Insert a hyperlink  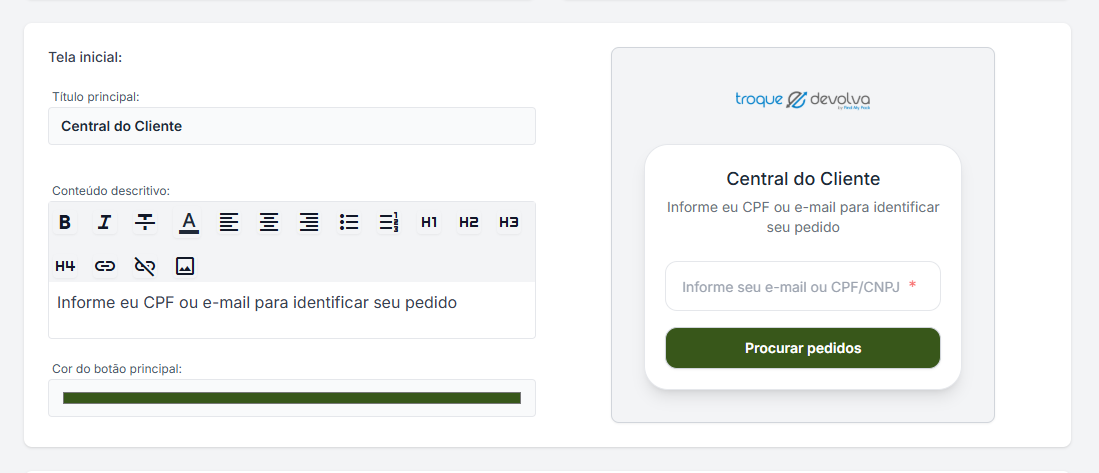point(105,266)
